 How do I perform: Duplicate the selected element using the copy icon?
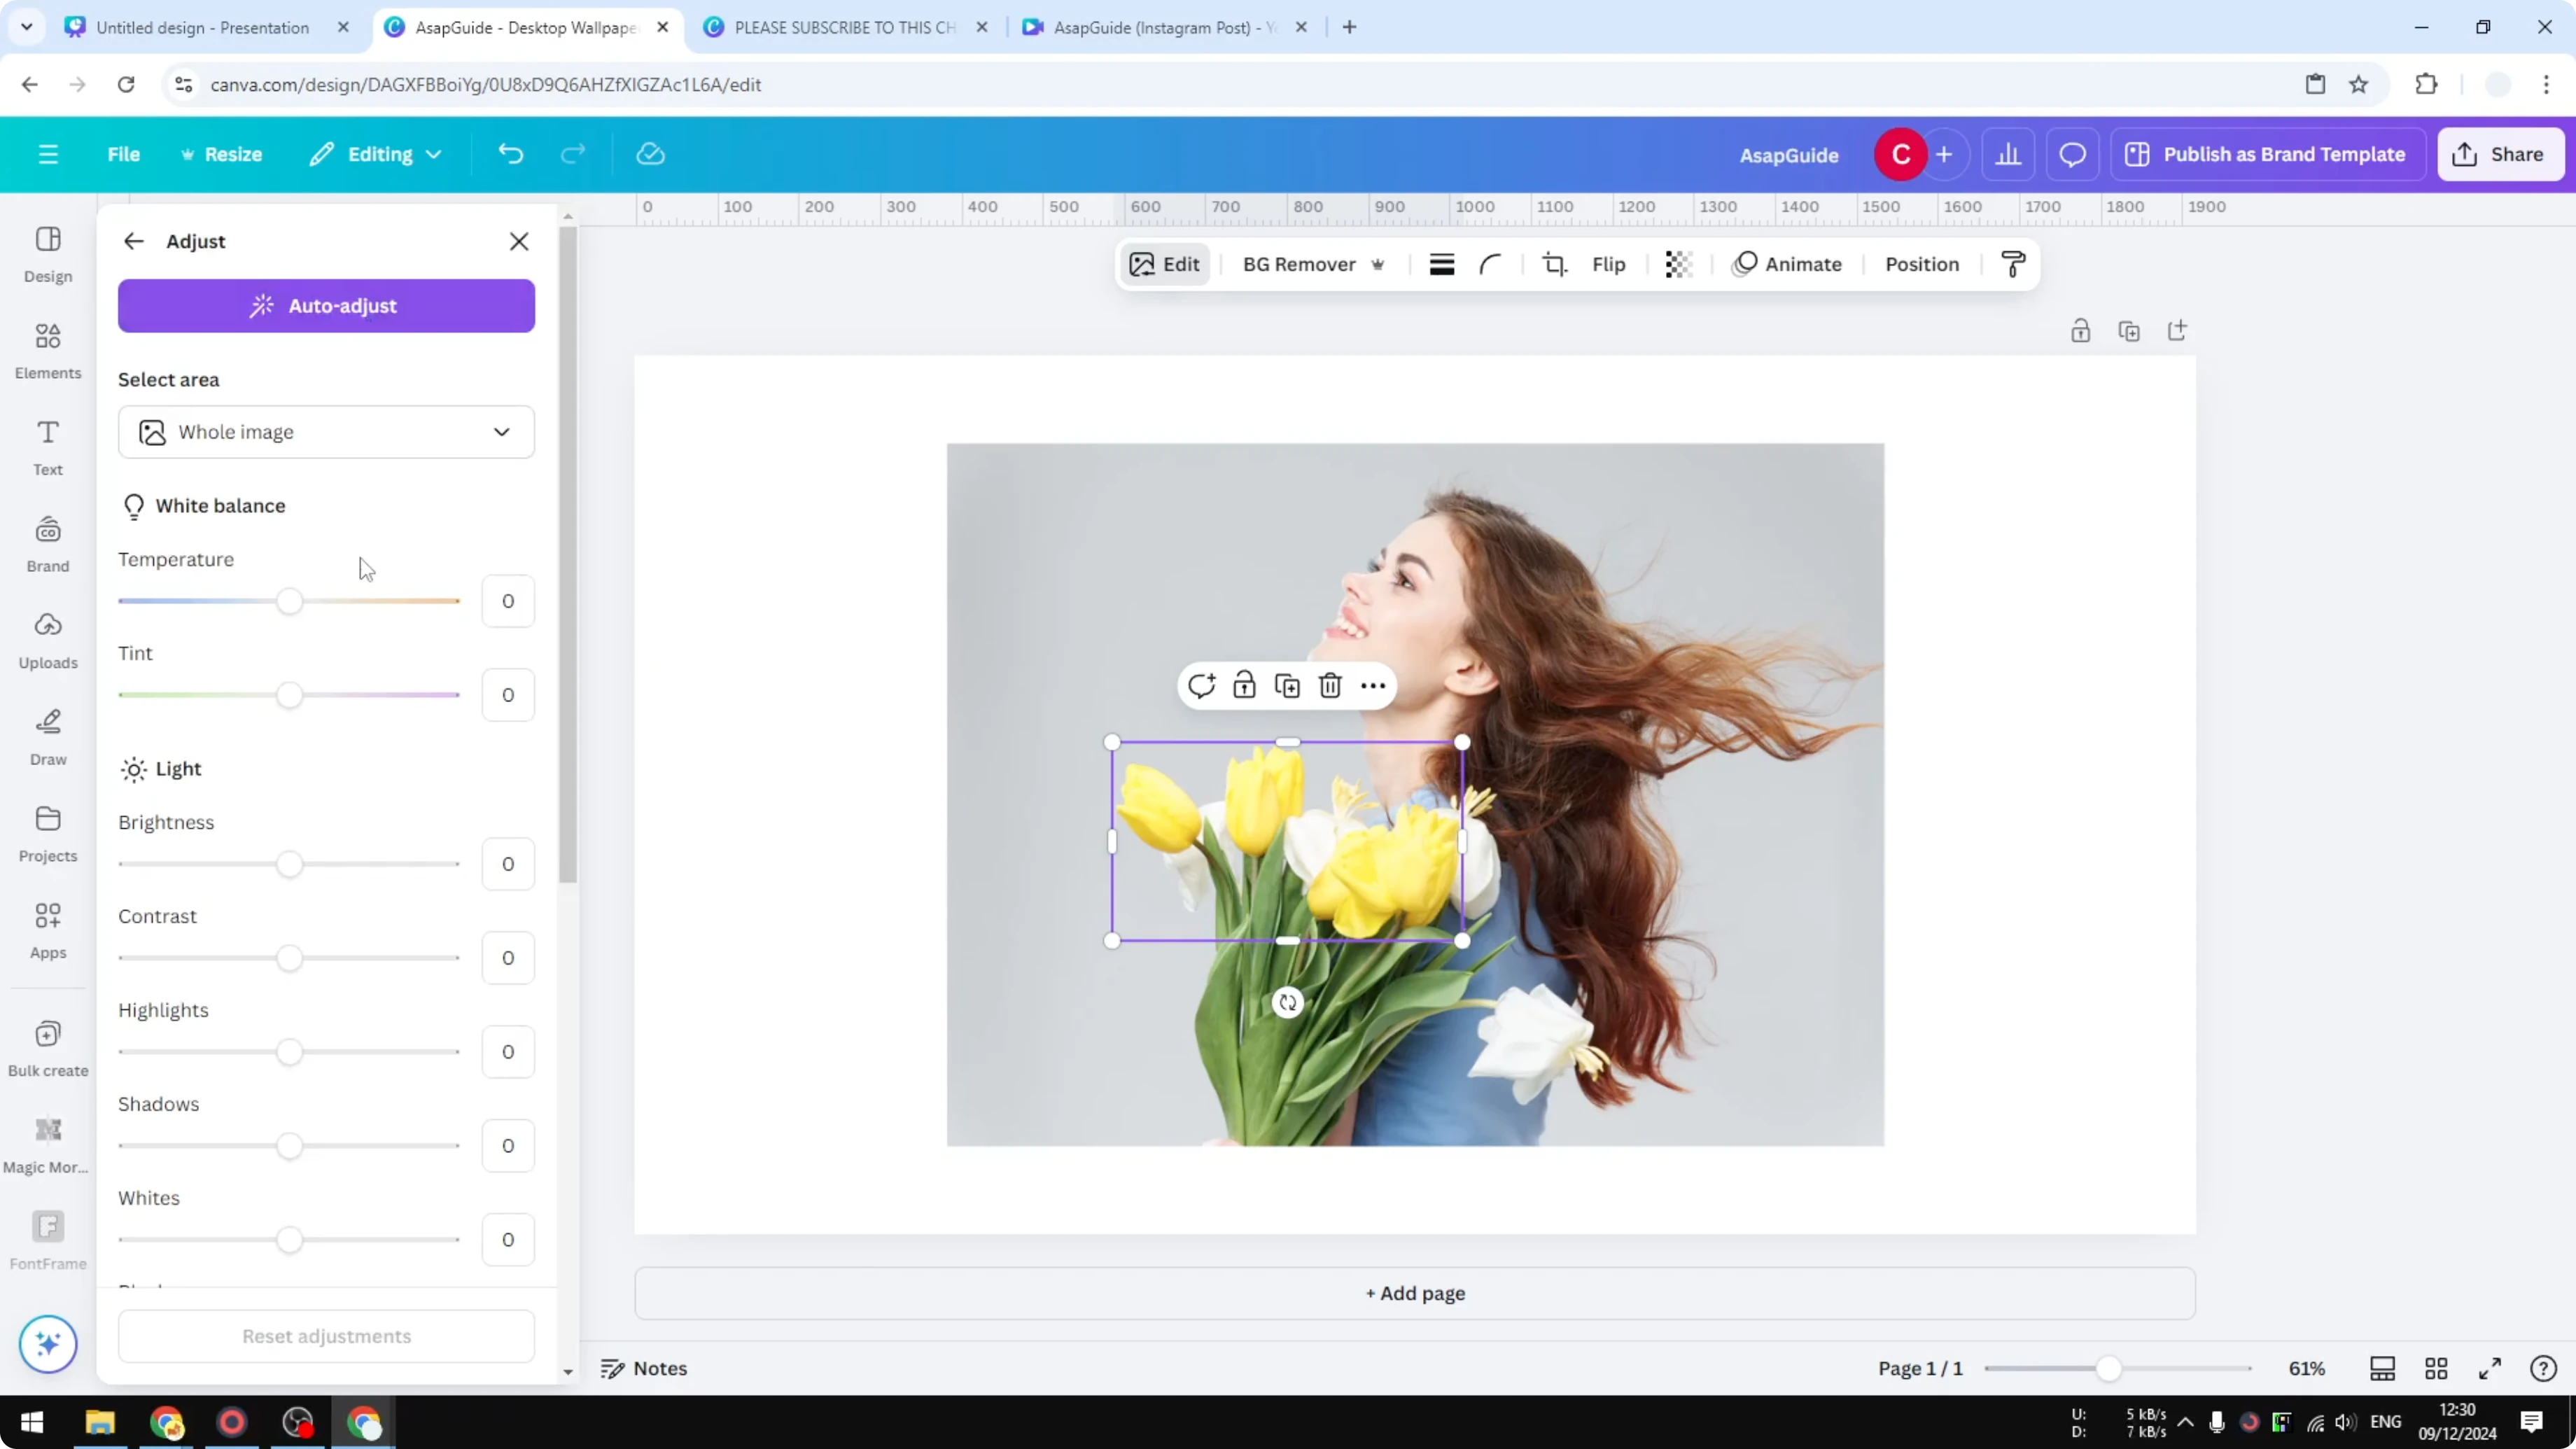click(x=1287, y=686)
